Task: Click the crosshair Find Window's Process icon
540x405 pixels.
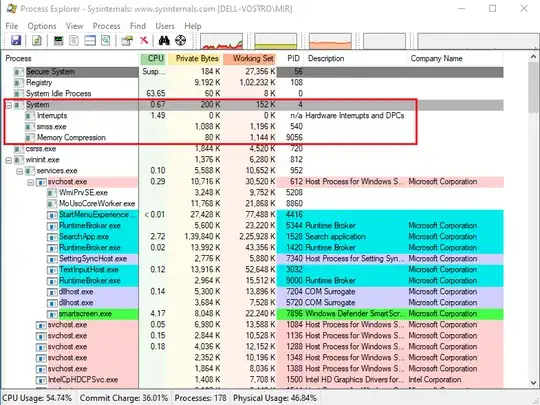Action: pyautogui.click(x=180, y=40)
